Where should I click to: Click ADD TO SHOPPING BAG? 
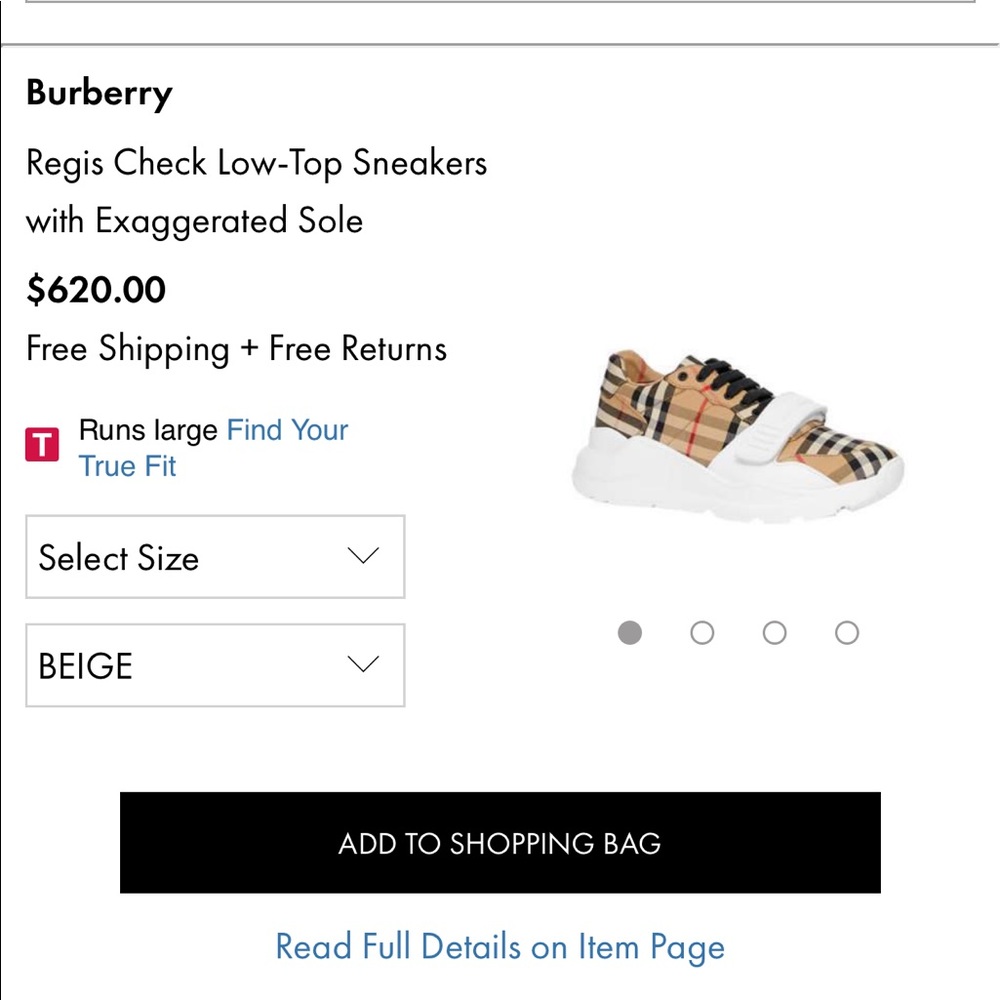pos(500,843)
